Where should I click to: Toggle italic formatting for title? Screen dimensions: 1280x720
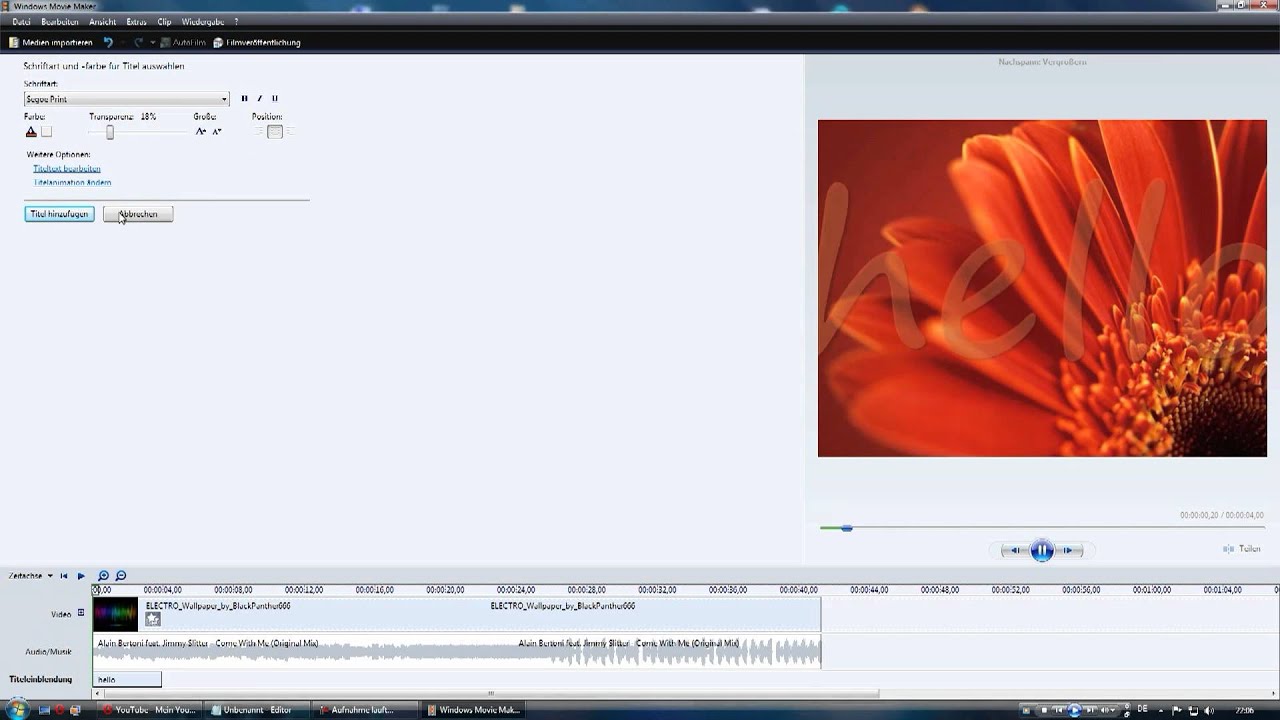tap(259, 99)
